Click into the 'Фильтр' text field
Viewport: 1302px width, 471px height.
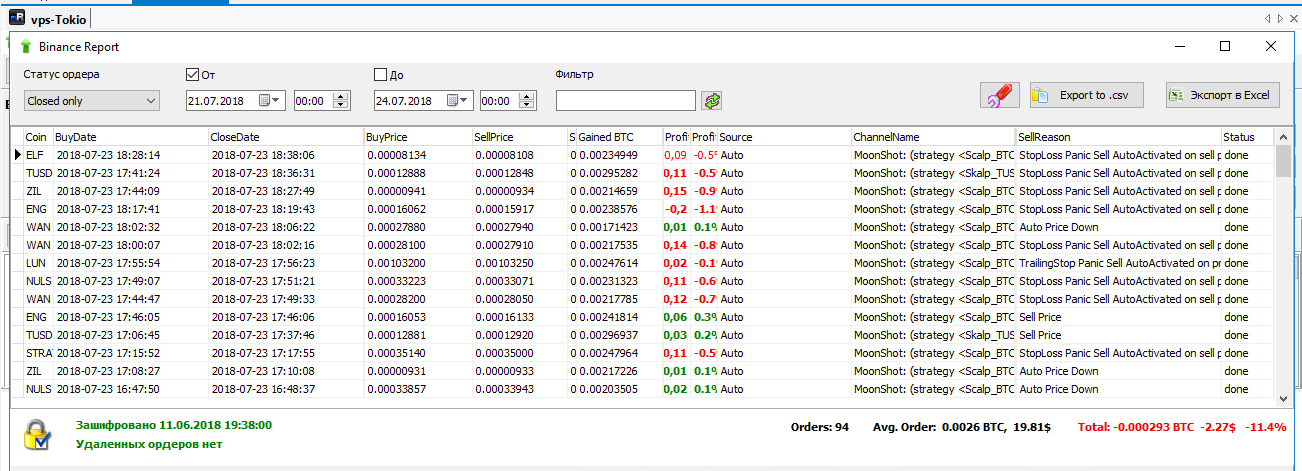pyautogui.click(x=625, y=101)
